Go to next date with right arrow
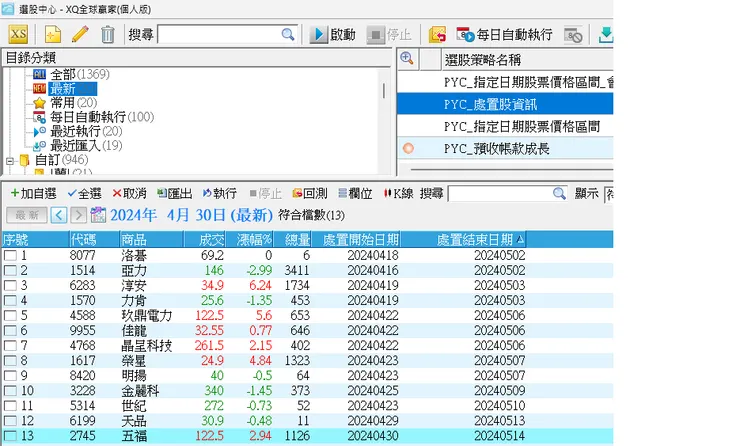The image size is (740, 446). click(x=78, y=215)
